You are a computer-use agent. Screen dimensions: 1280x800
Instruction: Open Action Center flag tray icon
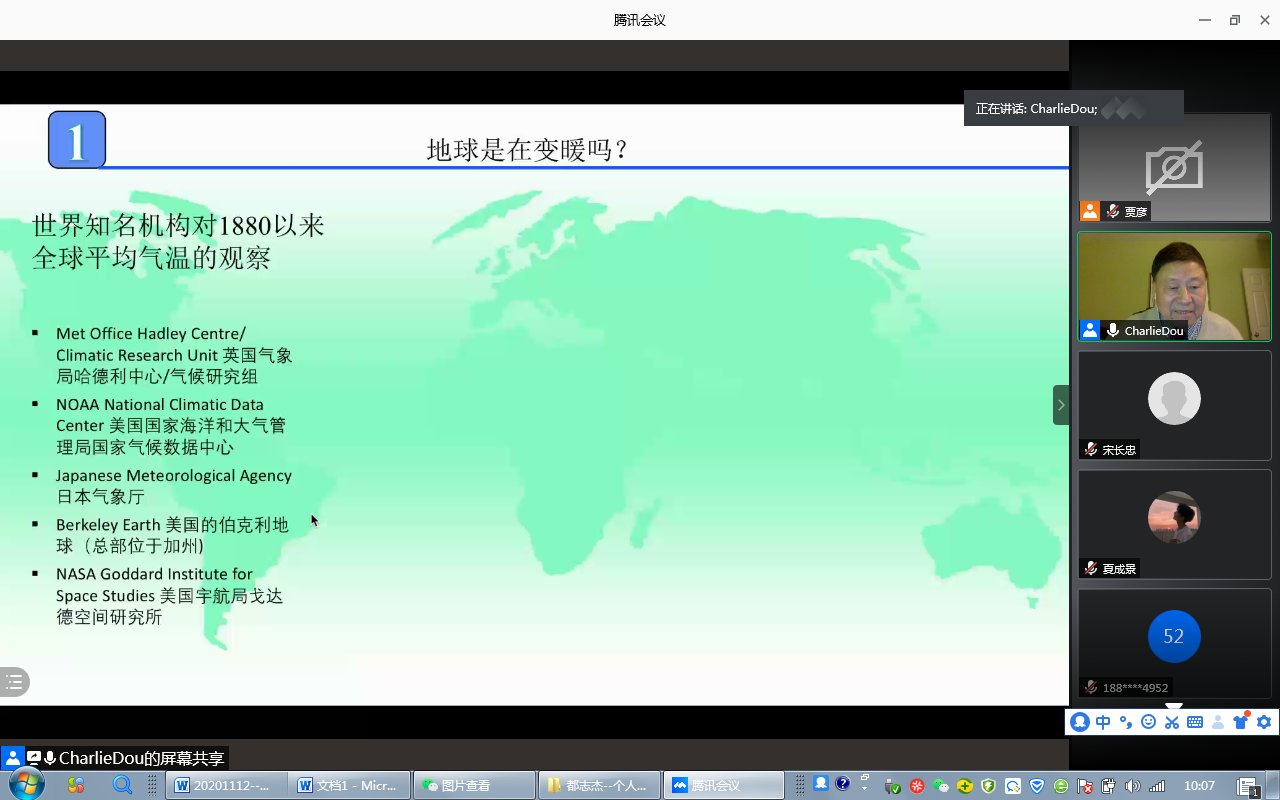(x=1085, y=786)
